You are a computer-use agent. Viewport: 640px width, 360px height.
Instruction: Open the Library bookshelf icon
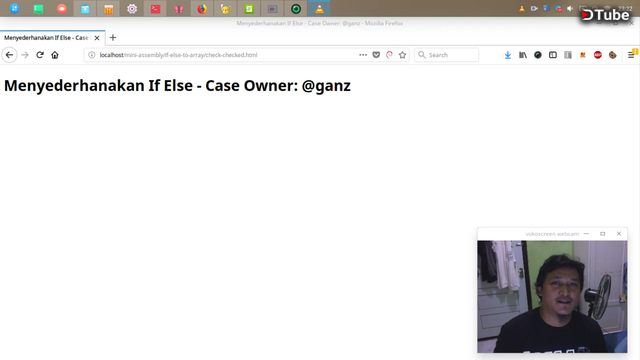pyautogui.click(x=523, y=55)
